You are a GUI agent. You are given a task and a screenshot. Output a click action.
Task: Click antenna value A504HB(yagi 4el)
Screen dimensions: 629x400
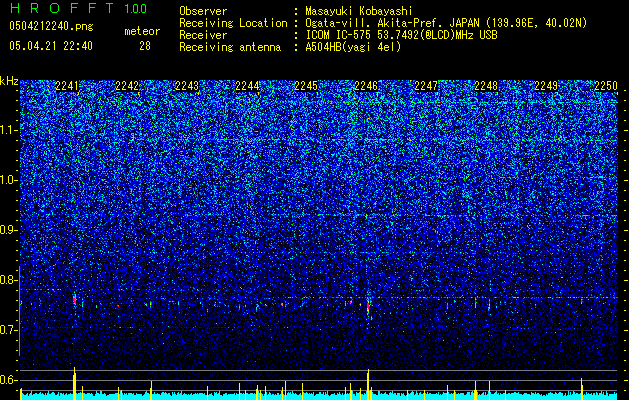click(x=353, y=47)
